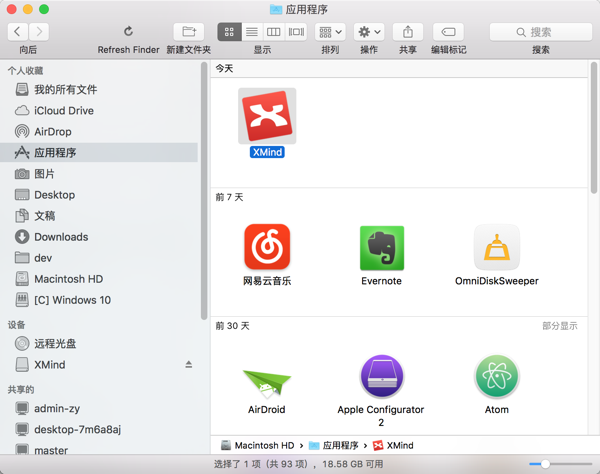Screen dimensions: 600x474
Task: Click the sidebar scrollbar
Action: coord(204,191)
